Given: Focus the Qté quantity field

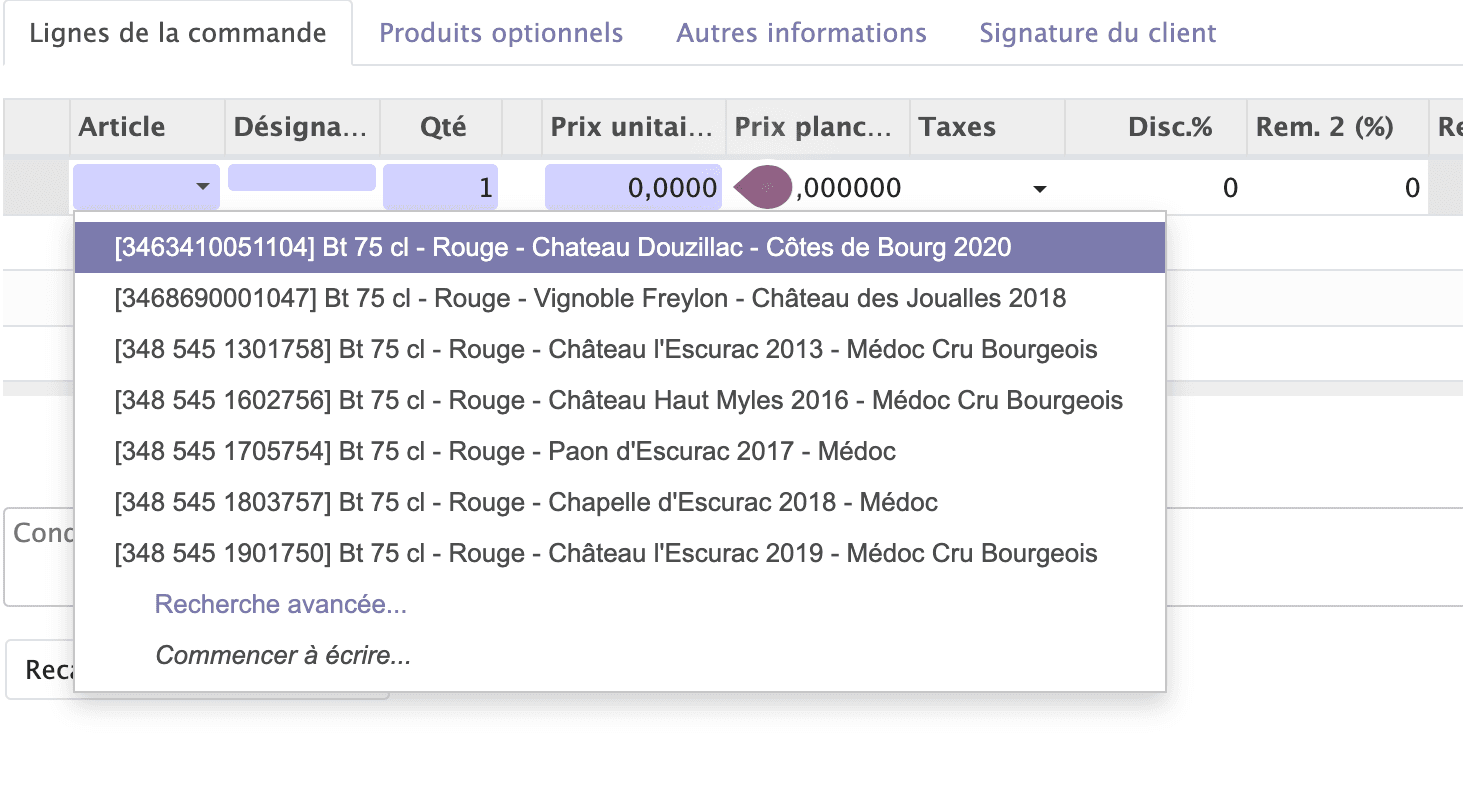Looking at the screenshot, I should [x=440, y=187].
